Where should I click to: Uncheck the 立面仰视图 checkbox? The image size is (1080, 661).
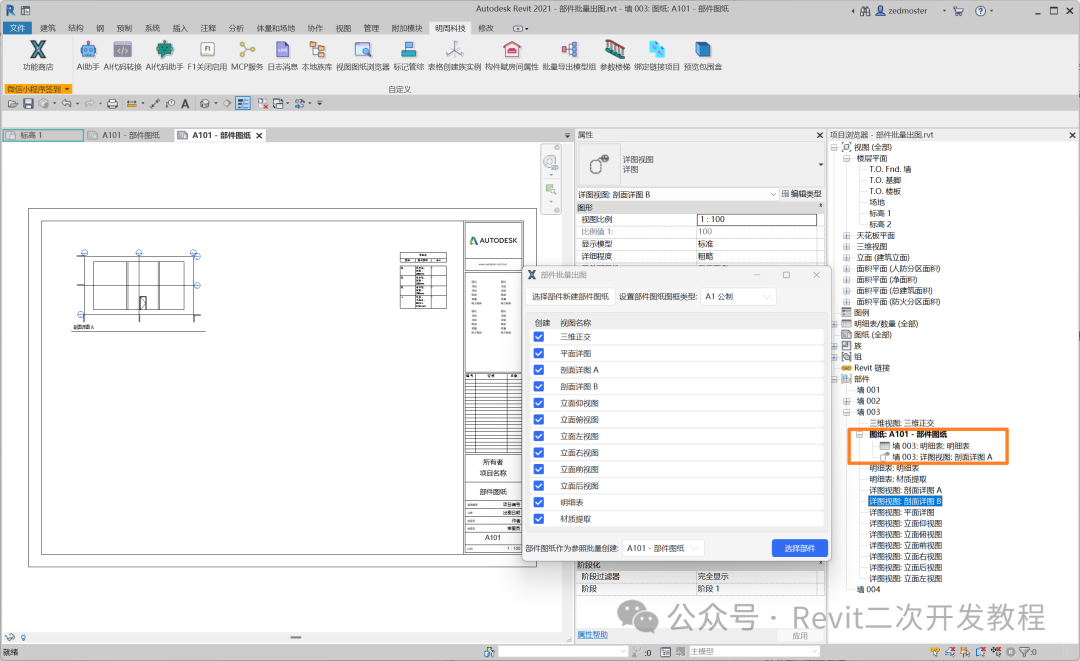tap(539, 403)
